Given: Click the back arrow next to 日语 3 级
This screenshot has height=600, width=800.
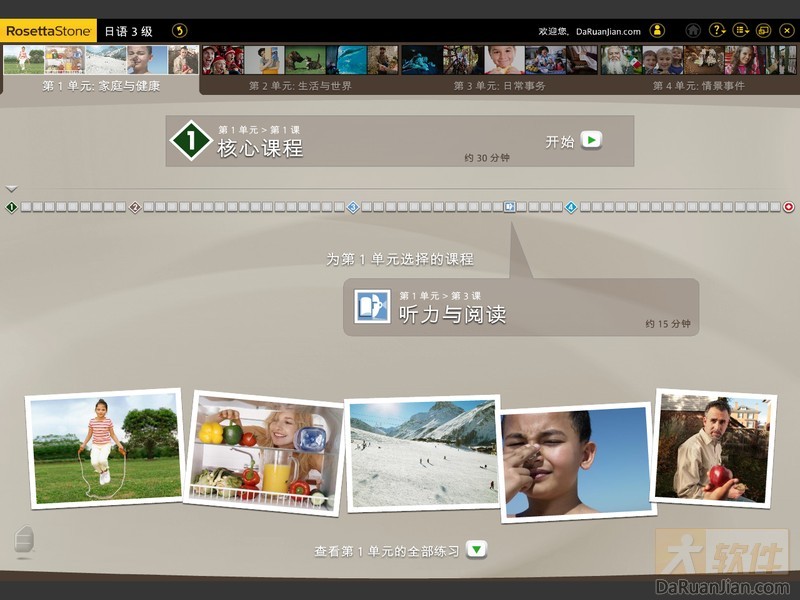Looking at the screenshot, I should click(179, 31).
